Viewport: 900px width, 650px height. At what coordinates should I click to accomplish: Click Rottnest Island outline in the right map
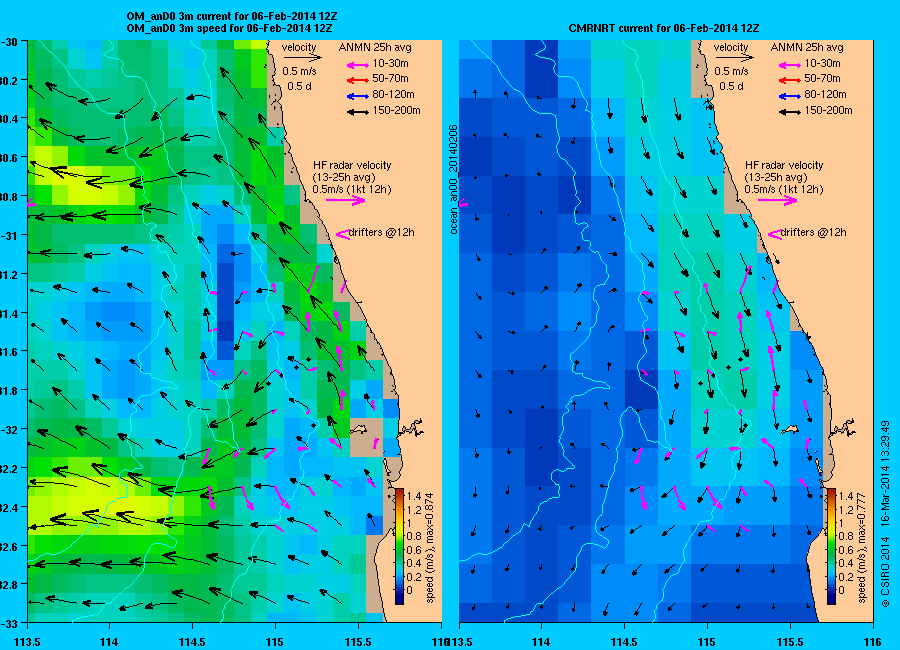point(791,429)
